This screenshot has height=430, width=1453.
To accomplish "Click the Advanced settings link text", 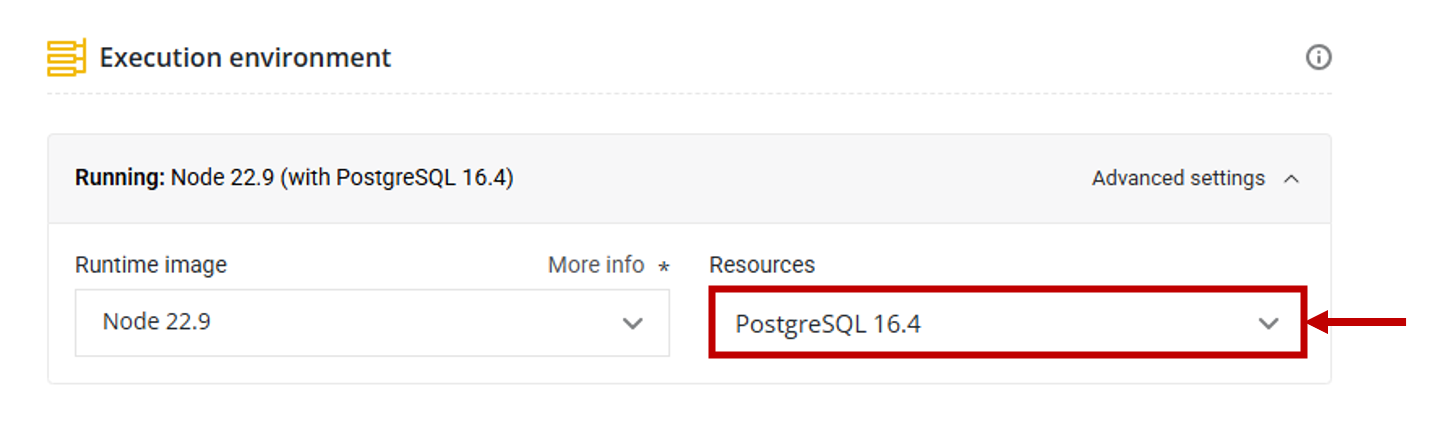I will (1178, 179).
